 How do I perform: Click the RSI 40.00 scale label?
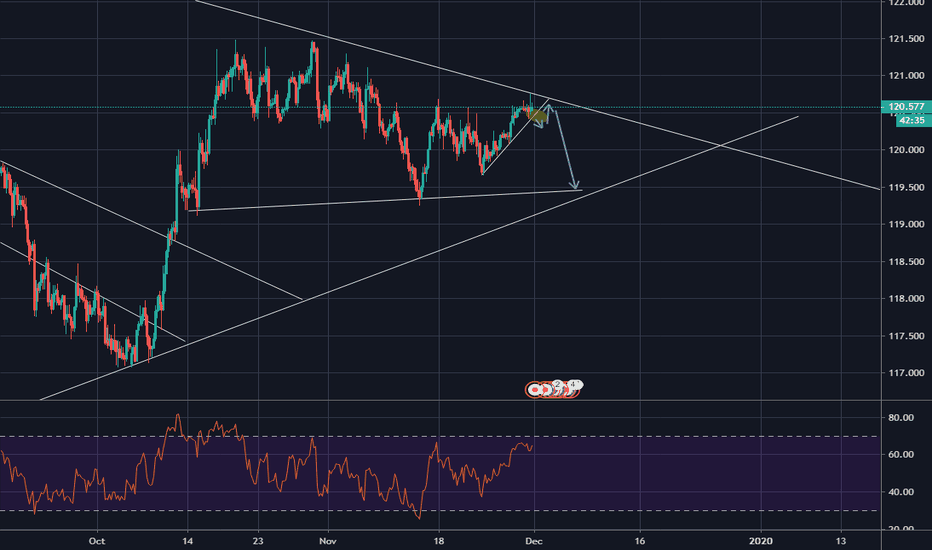[900, 492]
